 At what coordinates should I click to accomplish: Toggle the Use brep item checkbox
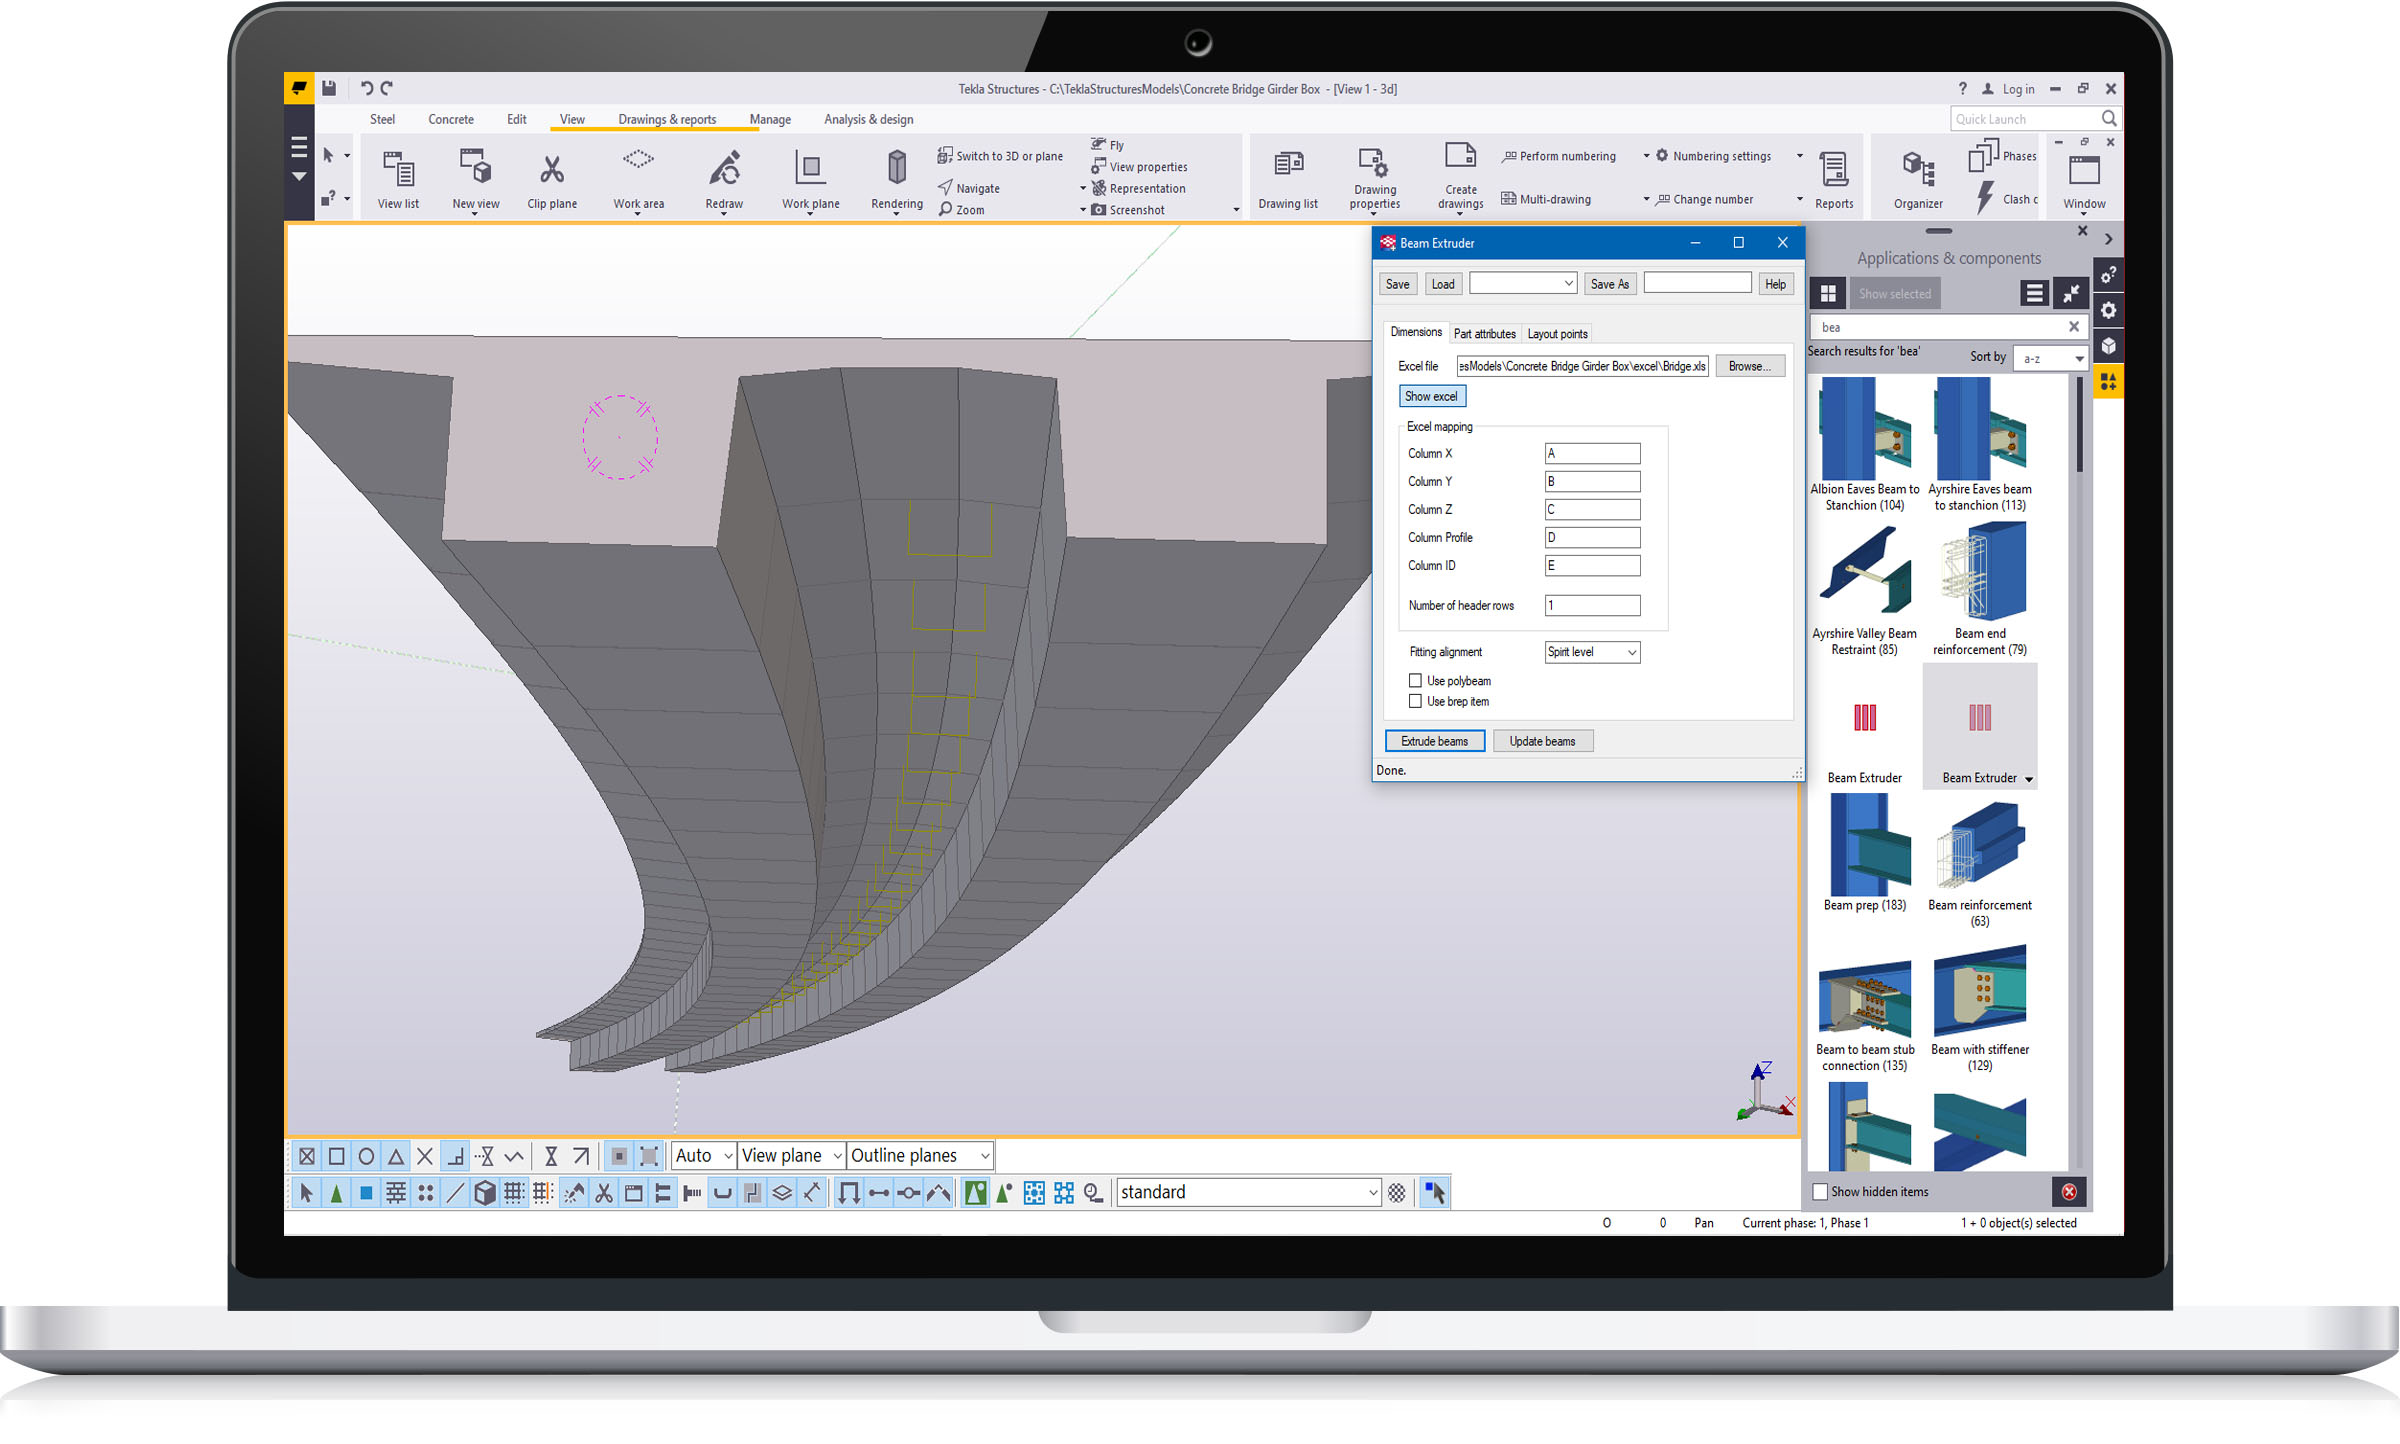(1415, 701)
